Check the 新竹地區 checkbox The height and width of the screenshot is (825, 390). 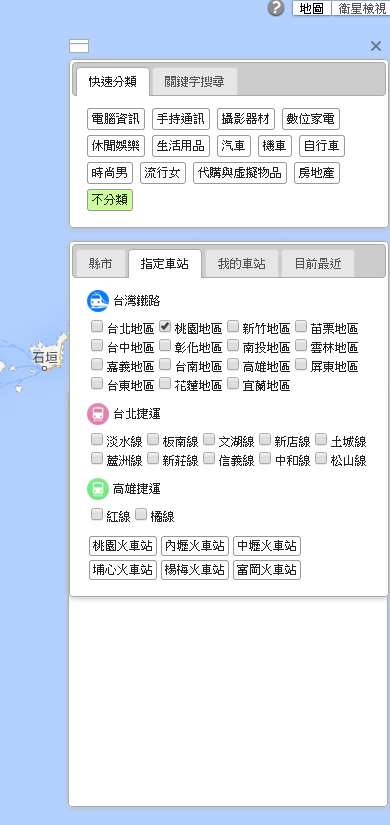(233, 327)
